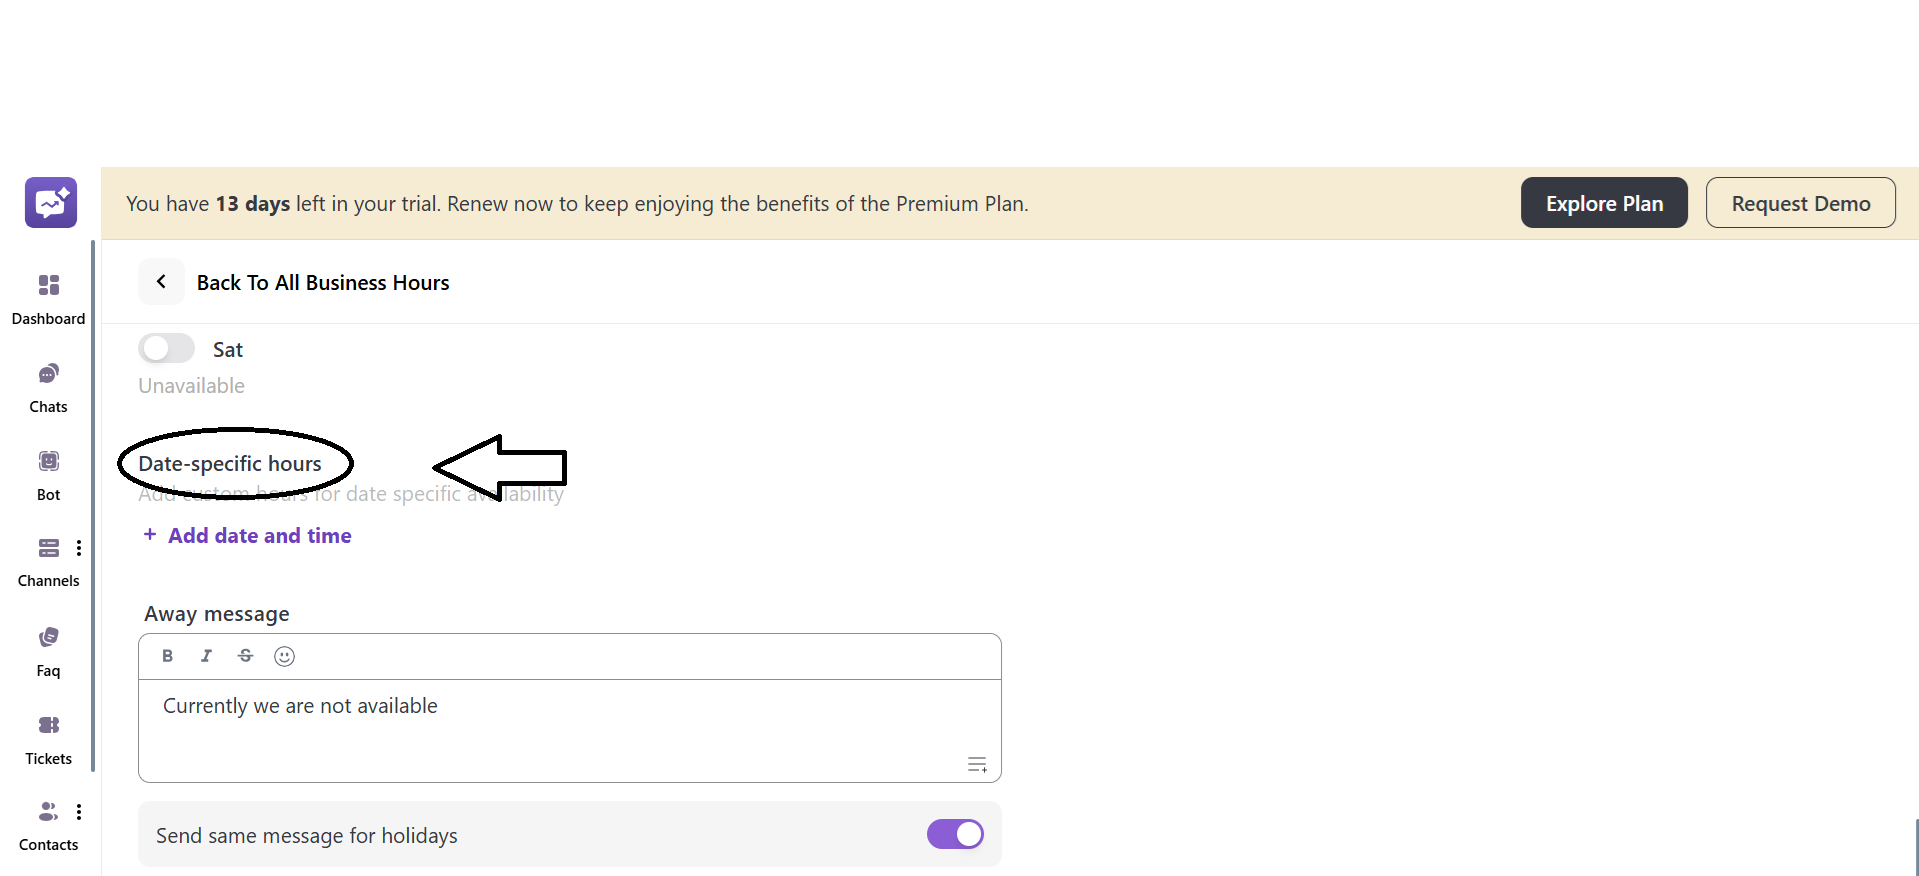1919x876 pixels.
Task: Open the Chats section
Action: click(48, 387)
